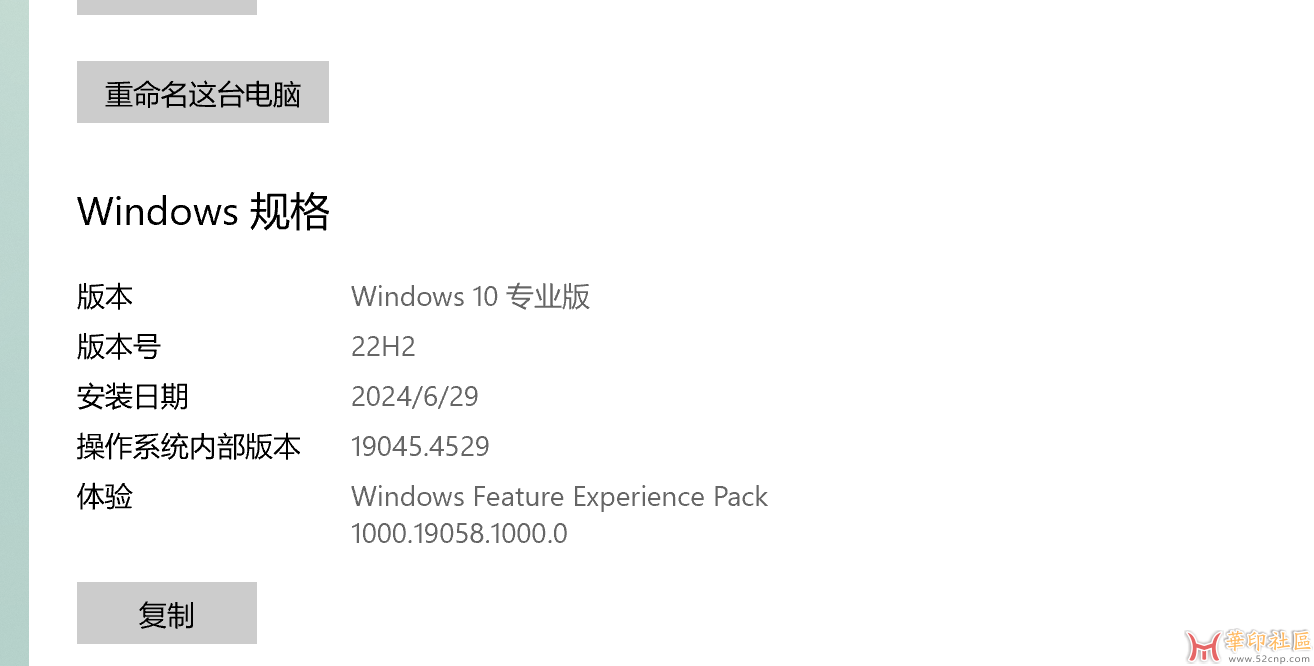Click the green strip along the left edge
The width and height of the screenshot is (1314, 666).
(14, 333)
